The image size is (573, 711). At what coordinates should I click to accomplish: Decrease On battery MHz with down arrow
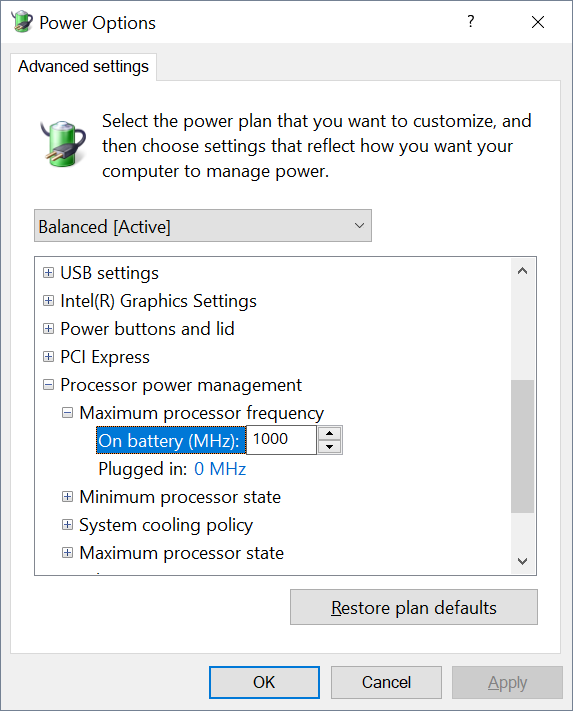(330, 447)
